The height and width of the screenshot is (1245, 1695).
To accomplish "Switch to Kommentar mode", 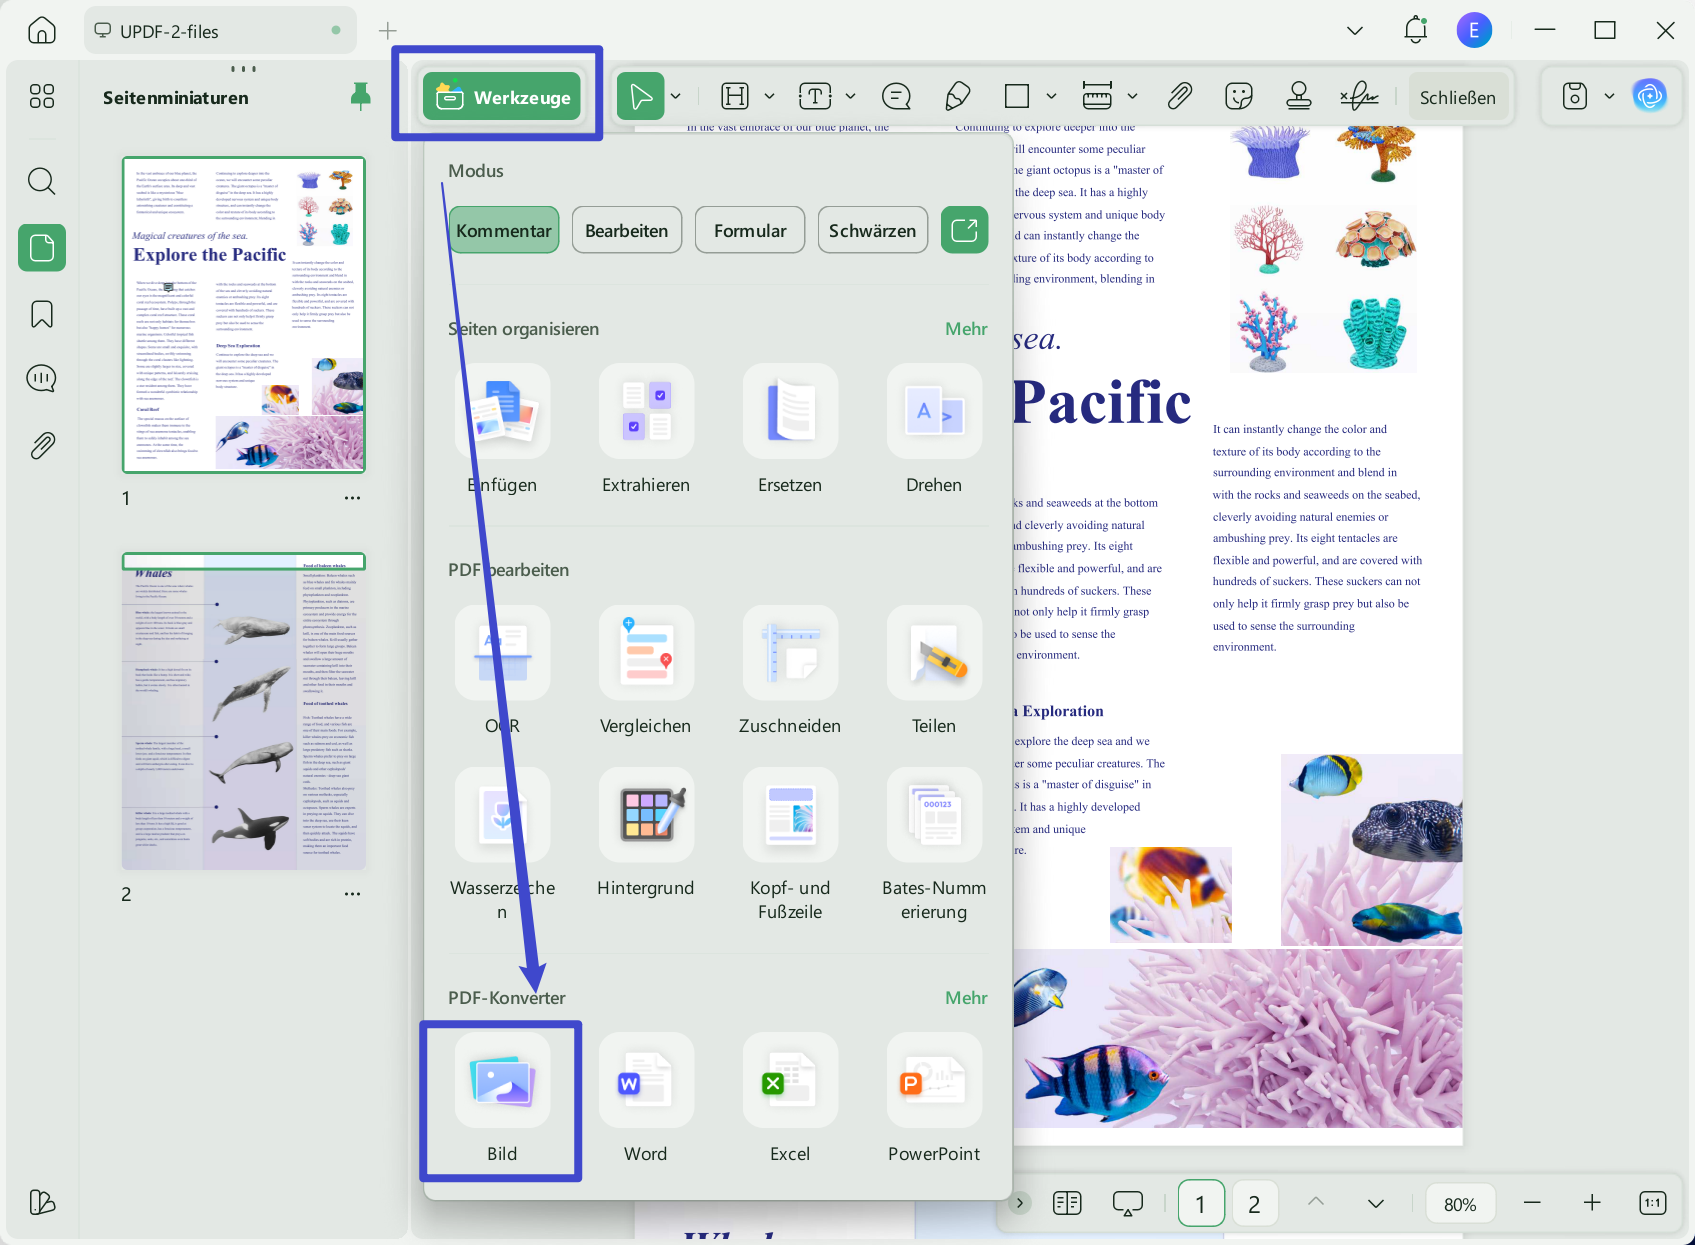I will pyautogui.click(x=504, y=230).
